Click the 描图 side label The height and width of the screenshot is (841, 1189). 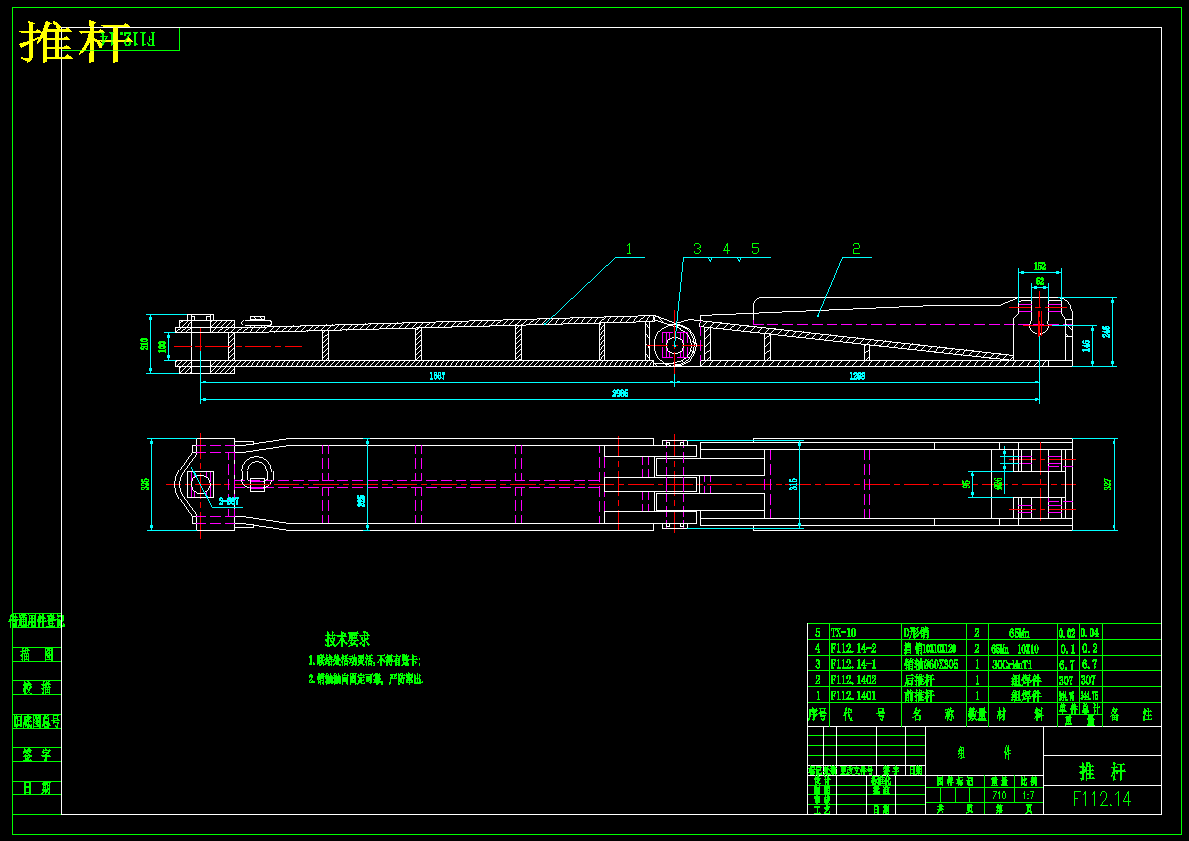point(36,654)
